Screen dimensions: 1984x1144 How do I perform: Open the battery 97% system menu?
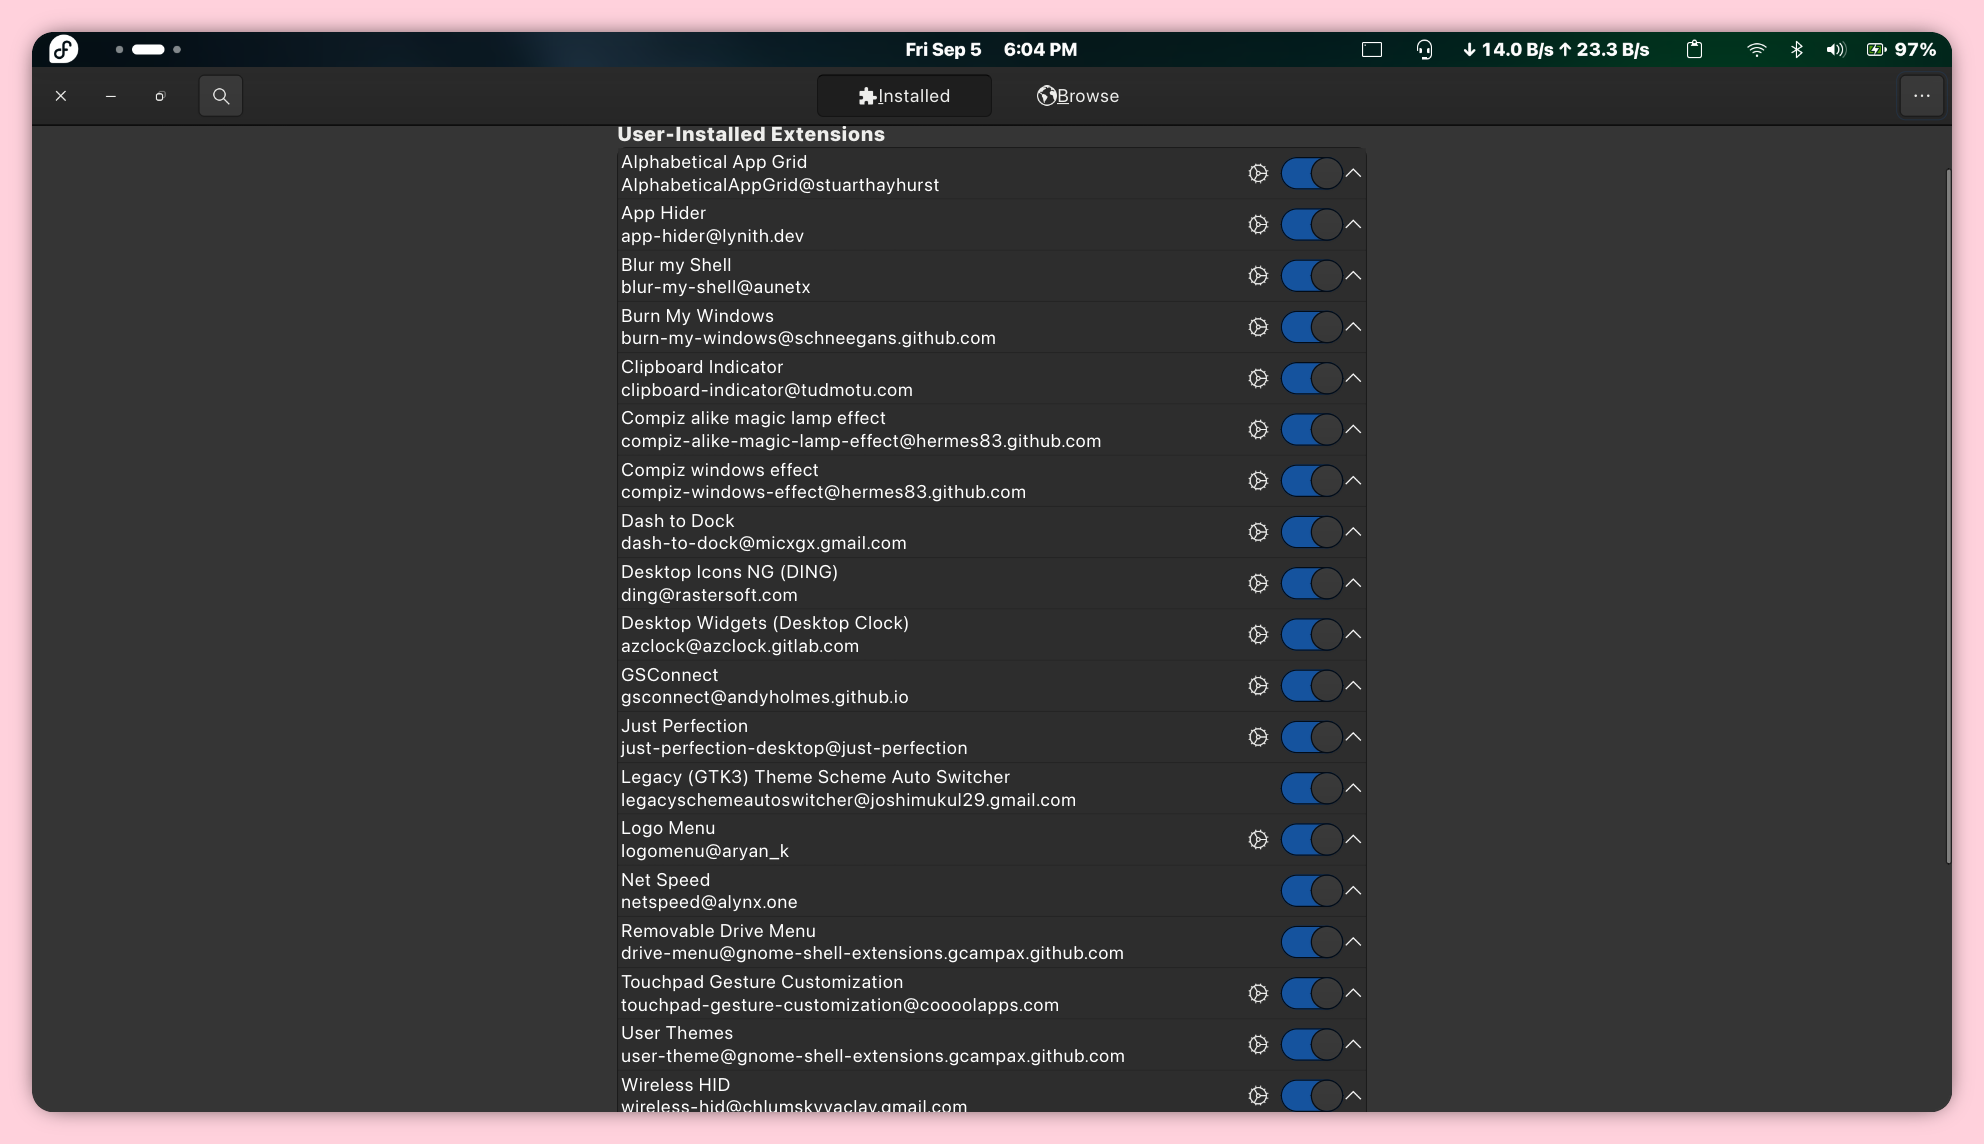click(1901, 49)
